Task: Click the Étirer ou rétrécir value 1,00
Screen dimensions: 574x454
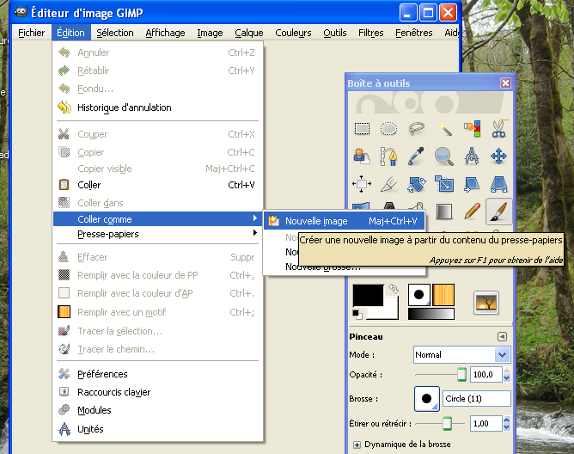Action: coord(487,424)
